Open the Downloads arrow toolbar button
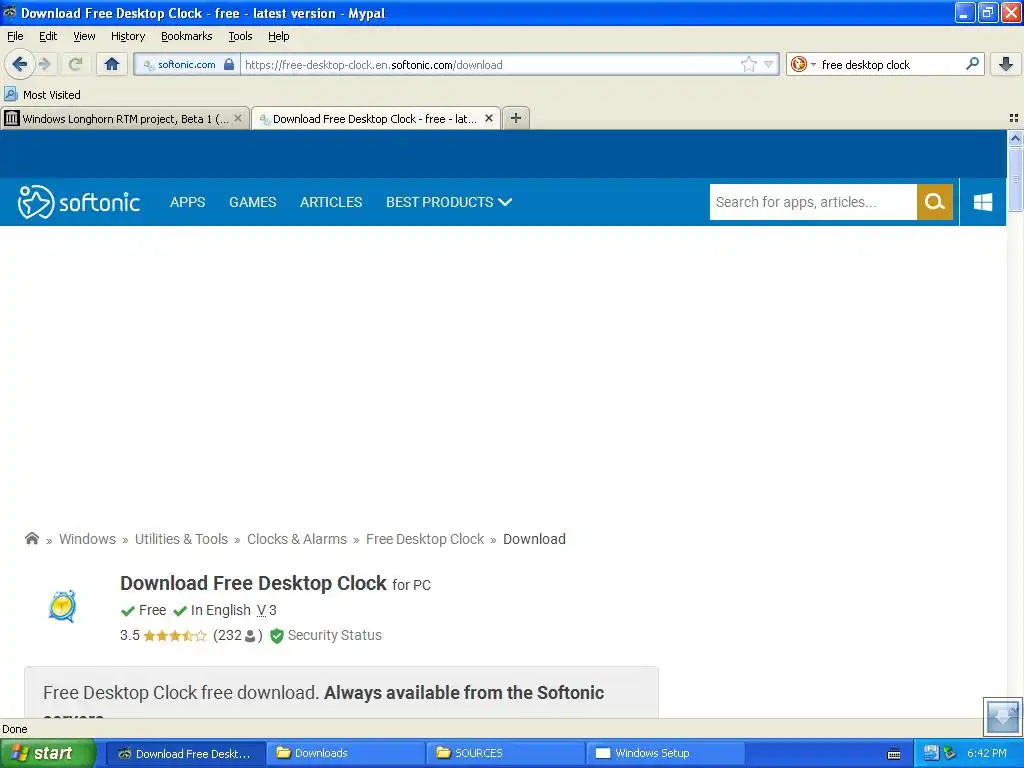This screenshot has width=1024, height=768. [x=1006, y=64]
